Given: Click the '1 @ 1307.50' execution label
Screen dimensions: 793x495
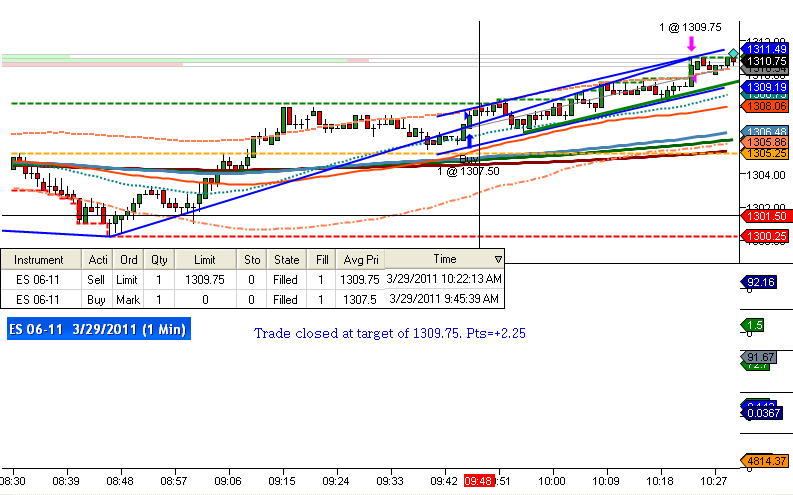Looking at the screenshot, I should point(468,171).
